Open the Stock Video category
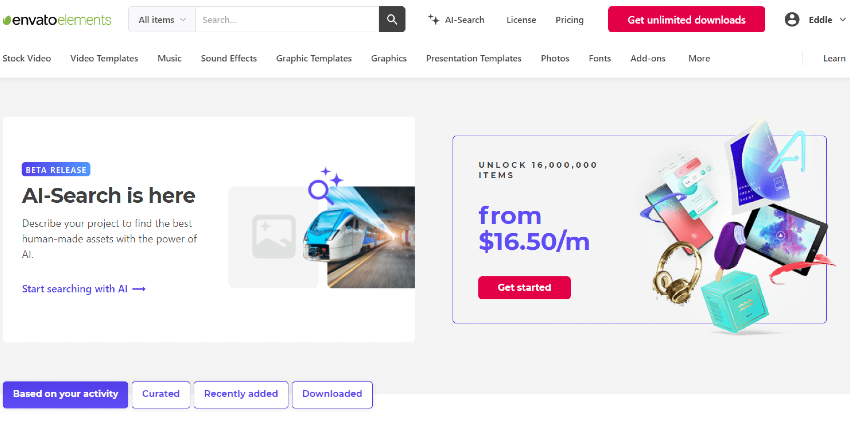The width and height of the screenshot is (850, 446). [27, 58]
